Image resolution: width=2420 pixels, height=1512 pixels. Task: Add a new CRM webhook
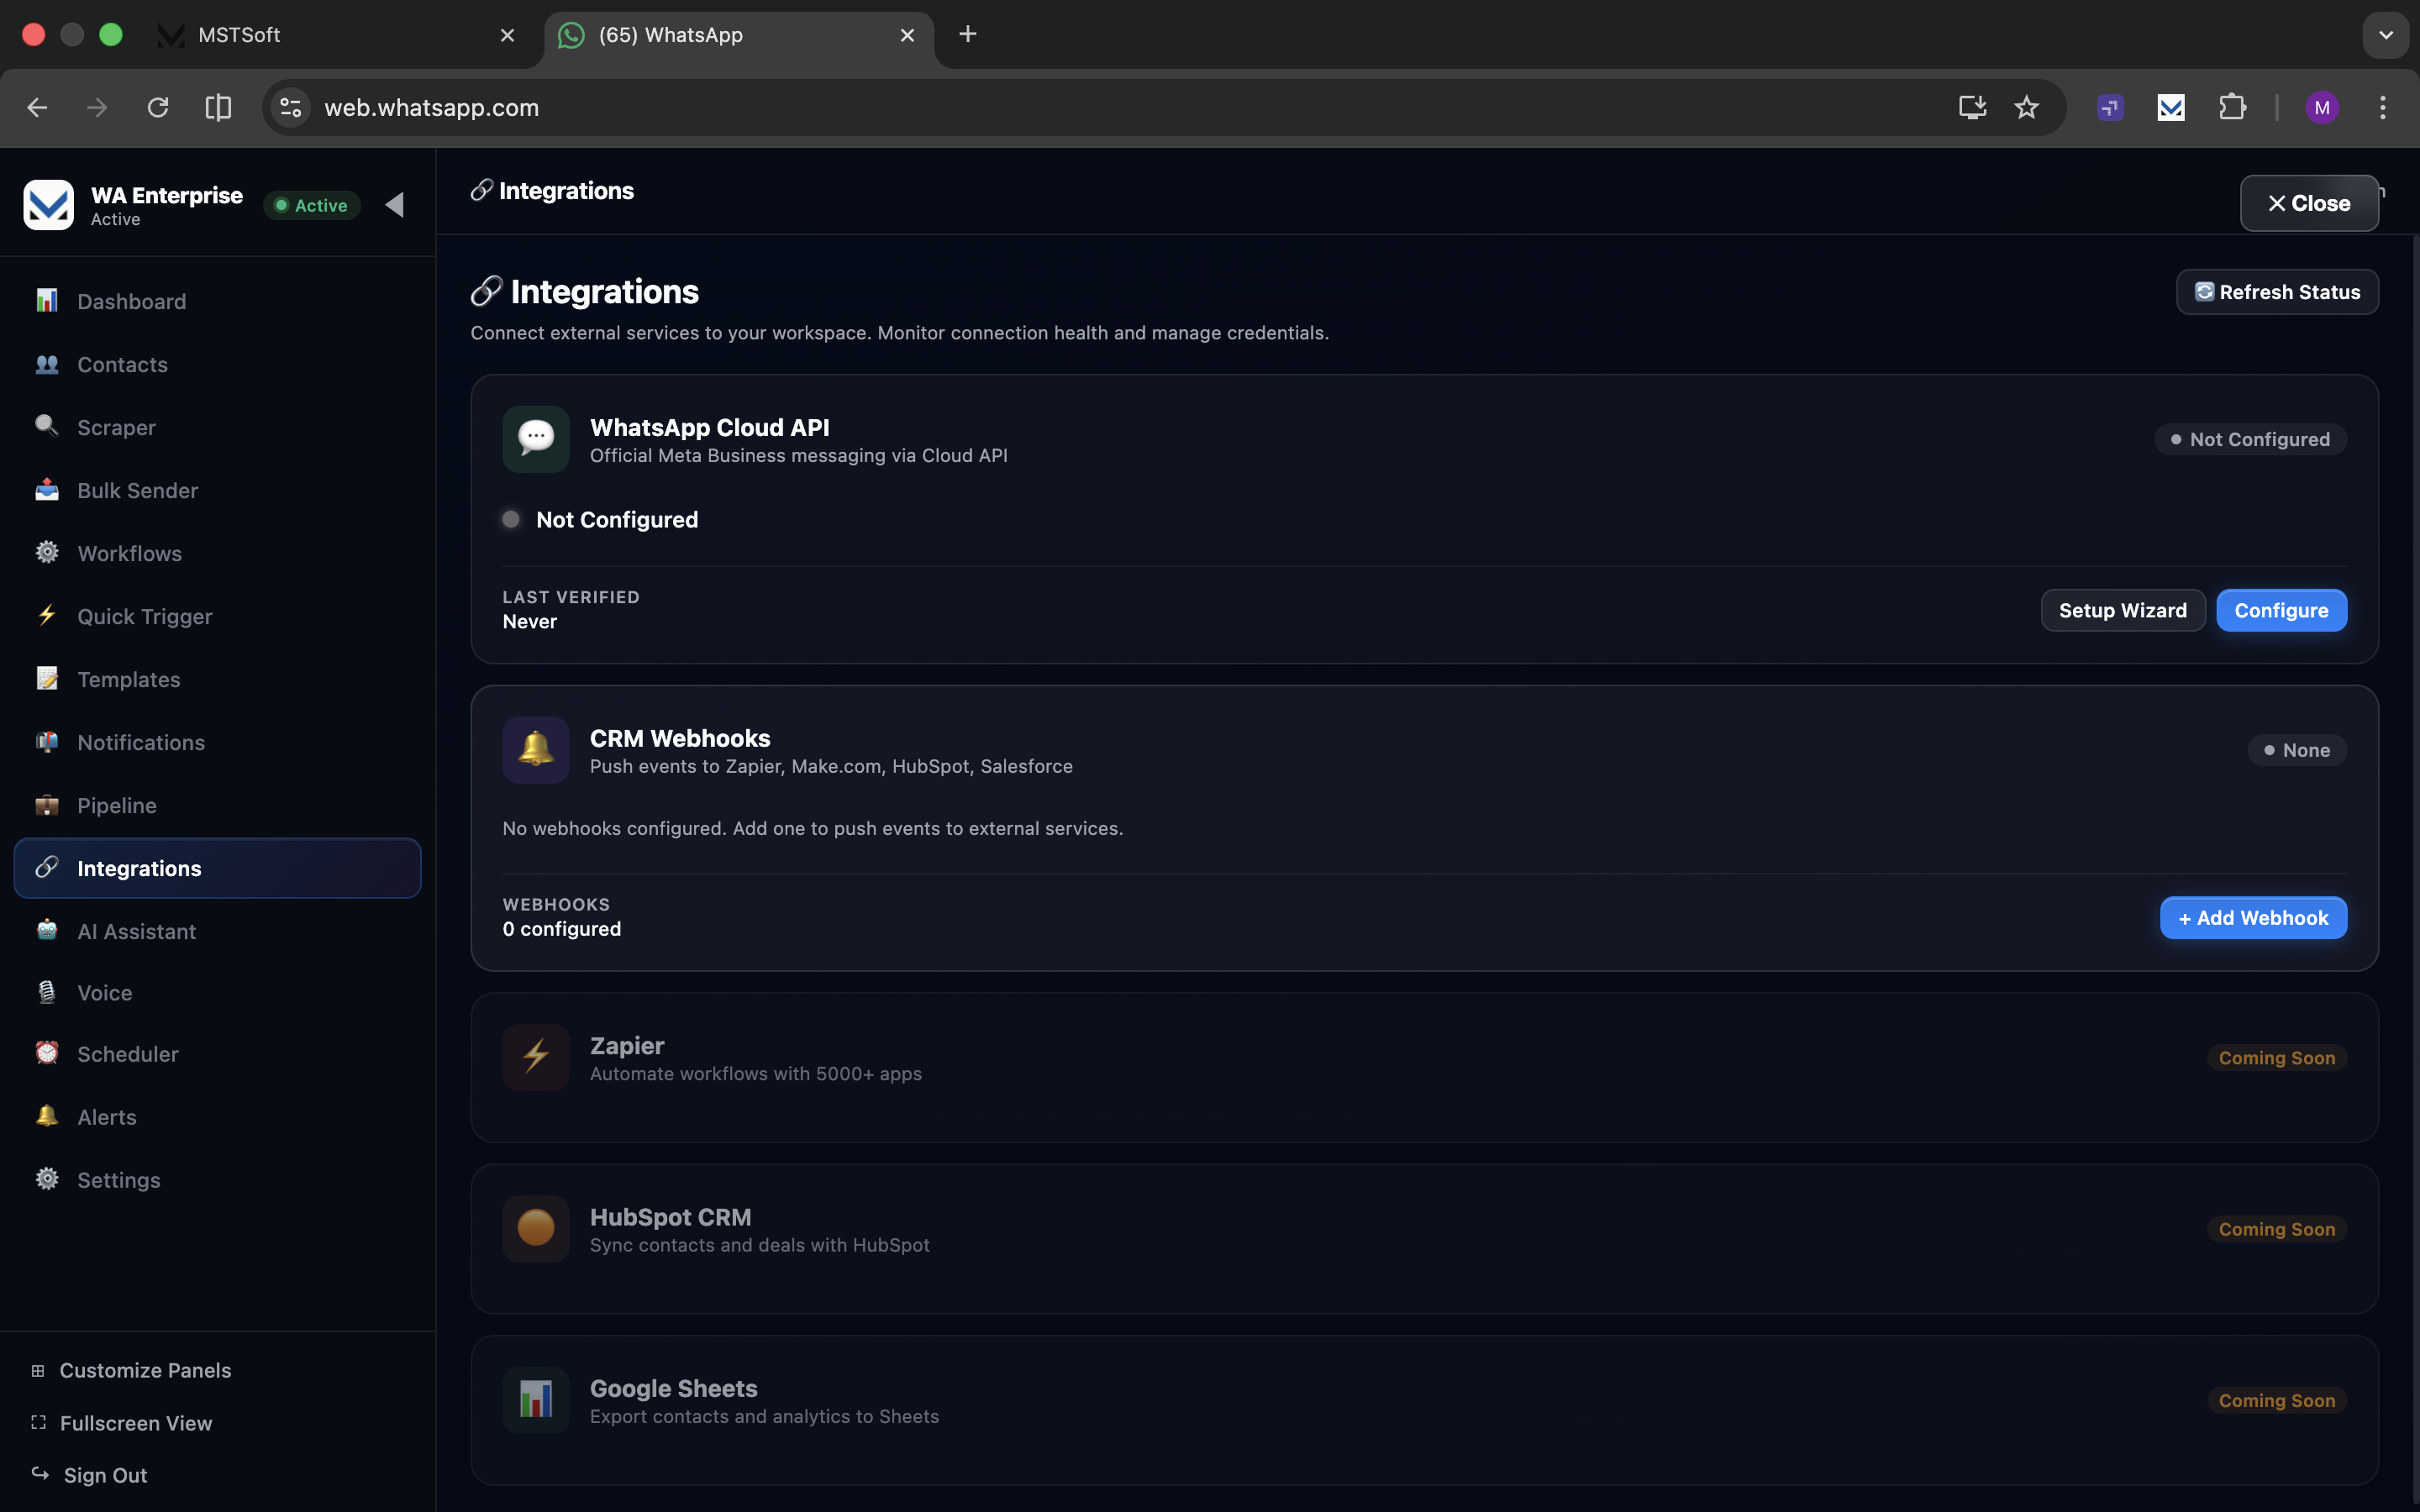click(2253, 918)
